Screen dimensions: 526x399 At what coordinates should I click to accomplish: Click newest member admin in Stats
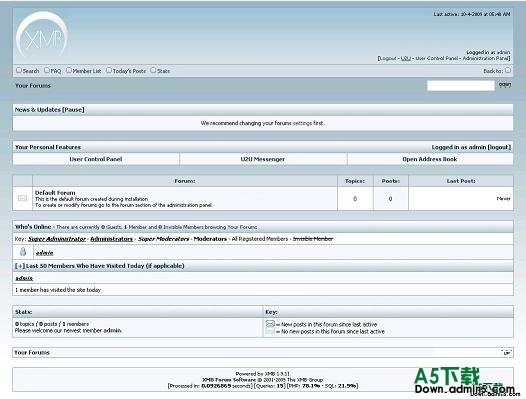pos(112,331)
